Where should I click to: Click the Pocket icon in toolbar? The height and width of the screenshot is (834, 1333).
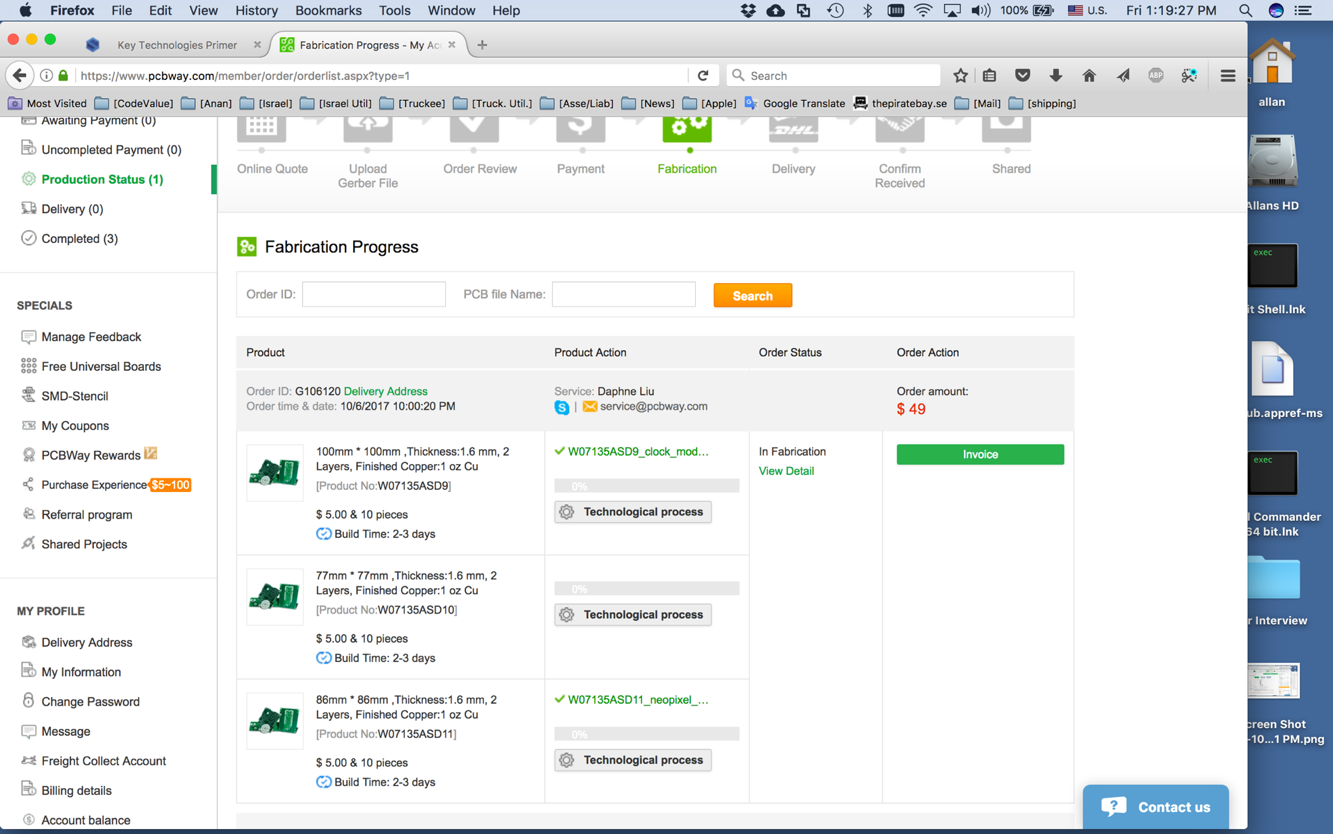coord(1022,76)
